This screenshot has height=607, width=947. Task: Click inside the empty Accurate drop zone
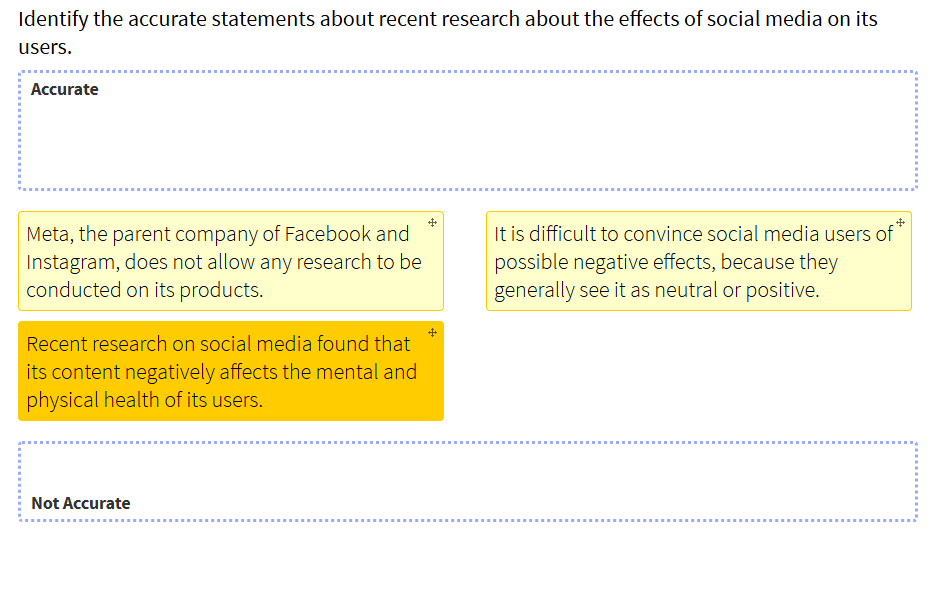click(468, 140)
